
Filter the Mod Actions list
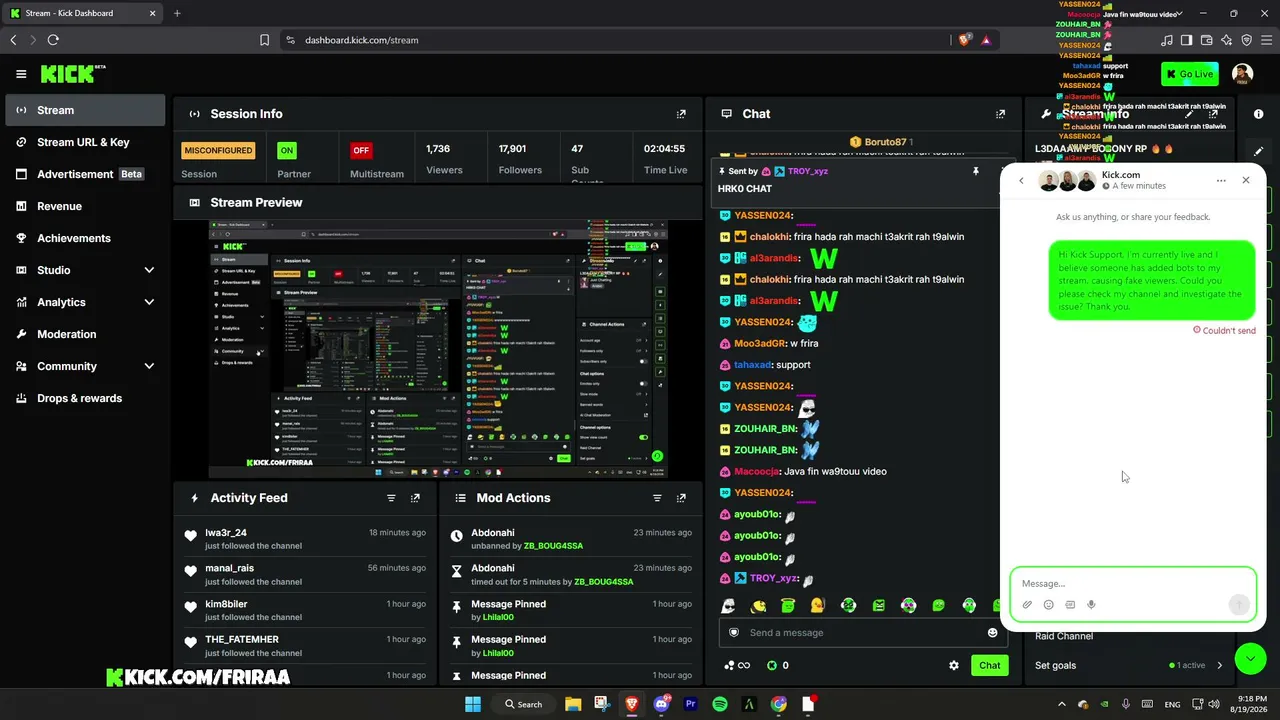[x=657, y=498]
